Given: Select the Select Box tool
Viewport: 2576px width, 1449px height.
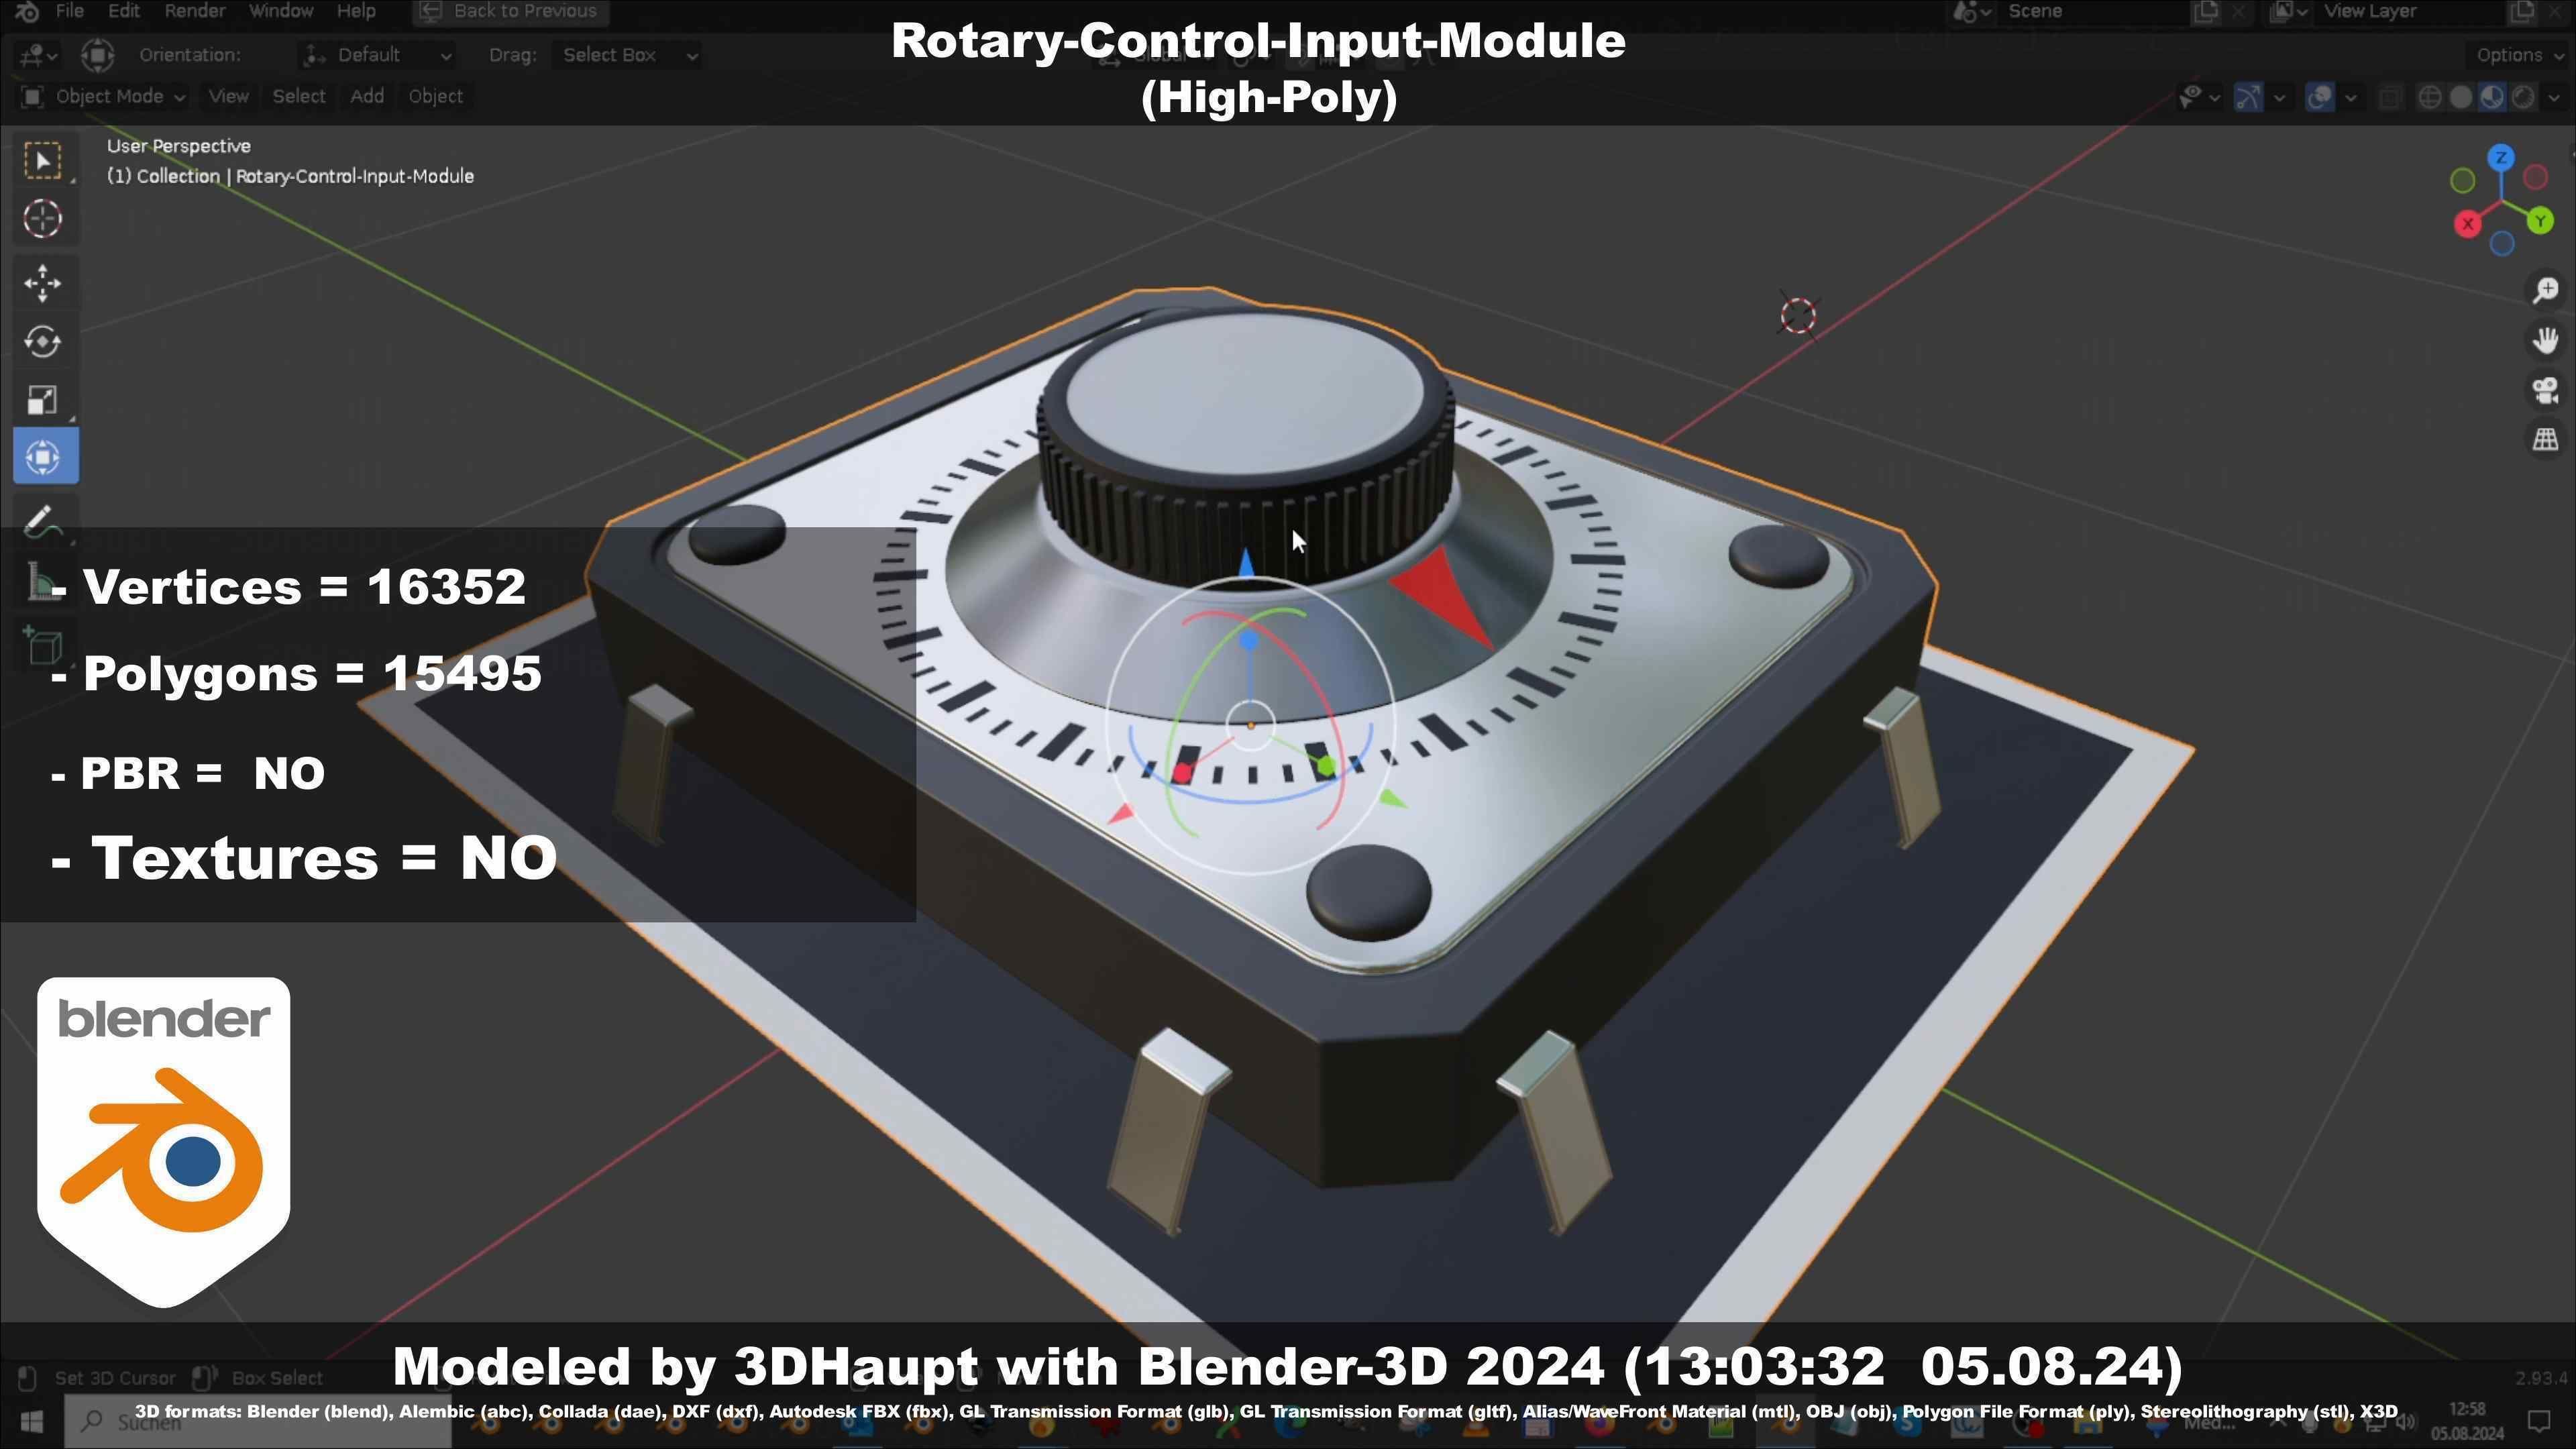Looking at the screenshot, I should click(43, 161).
